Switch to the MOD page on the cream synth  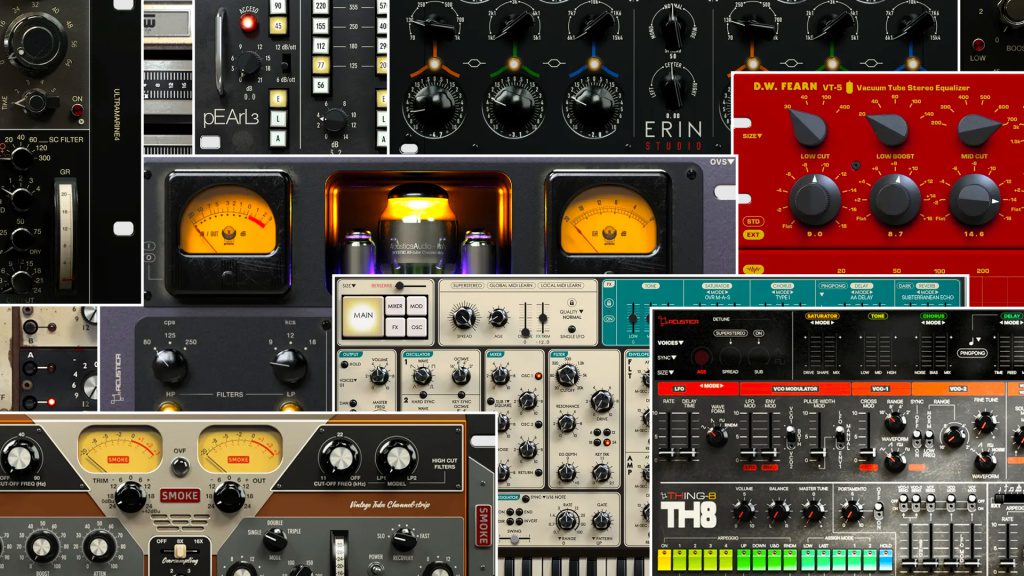pyautogui.click(x=417, y=306)
